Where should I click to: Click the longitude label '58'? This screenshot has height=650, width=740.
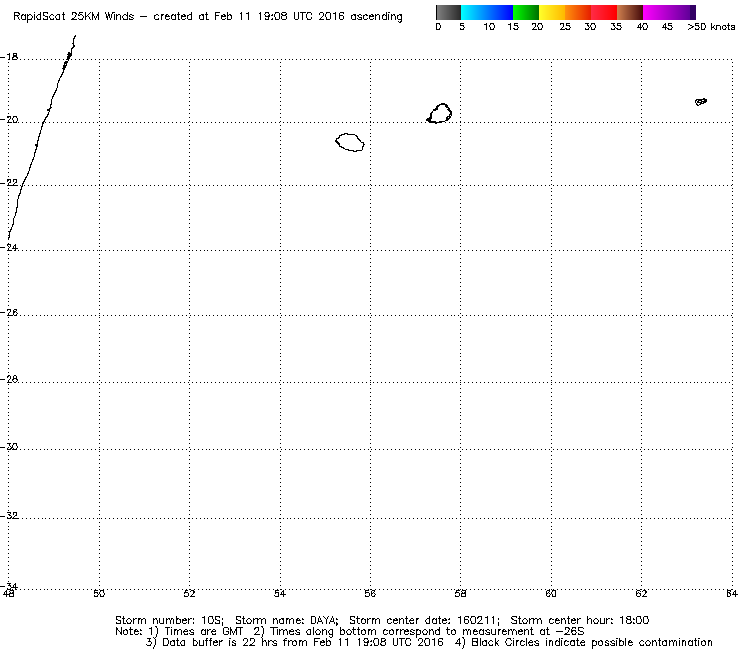coord(460,594)
